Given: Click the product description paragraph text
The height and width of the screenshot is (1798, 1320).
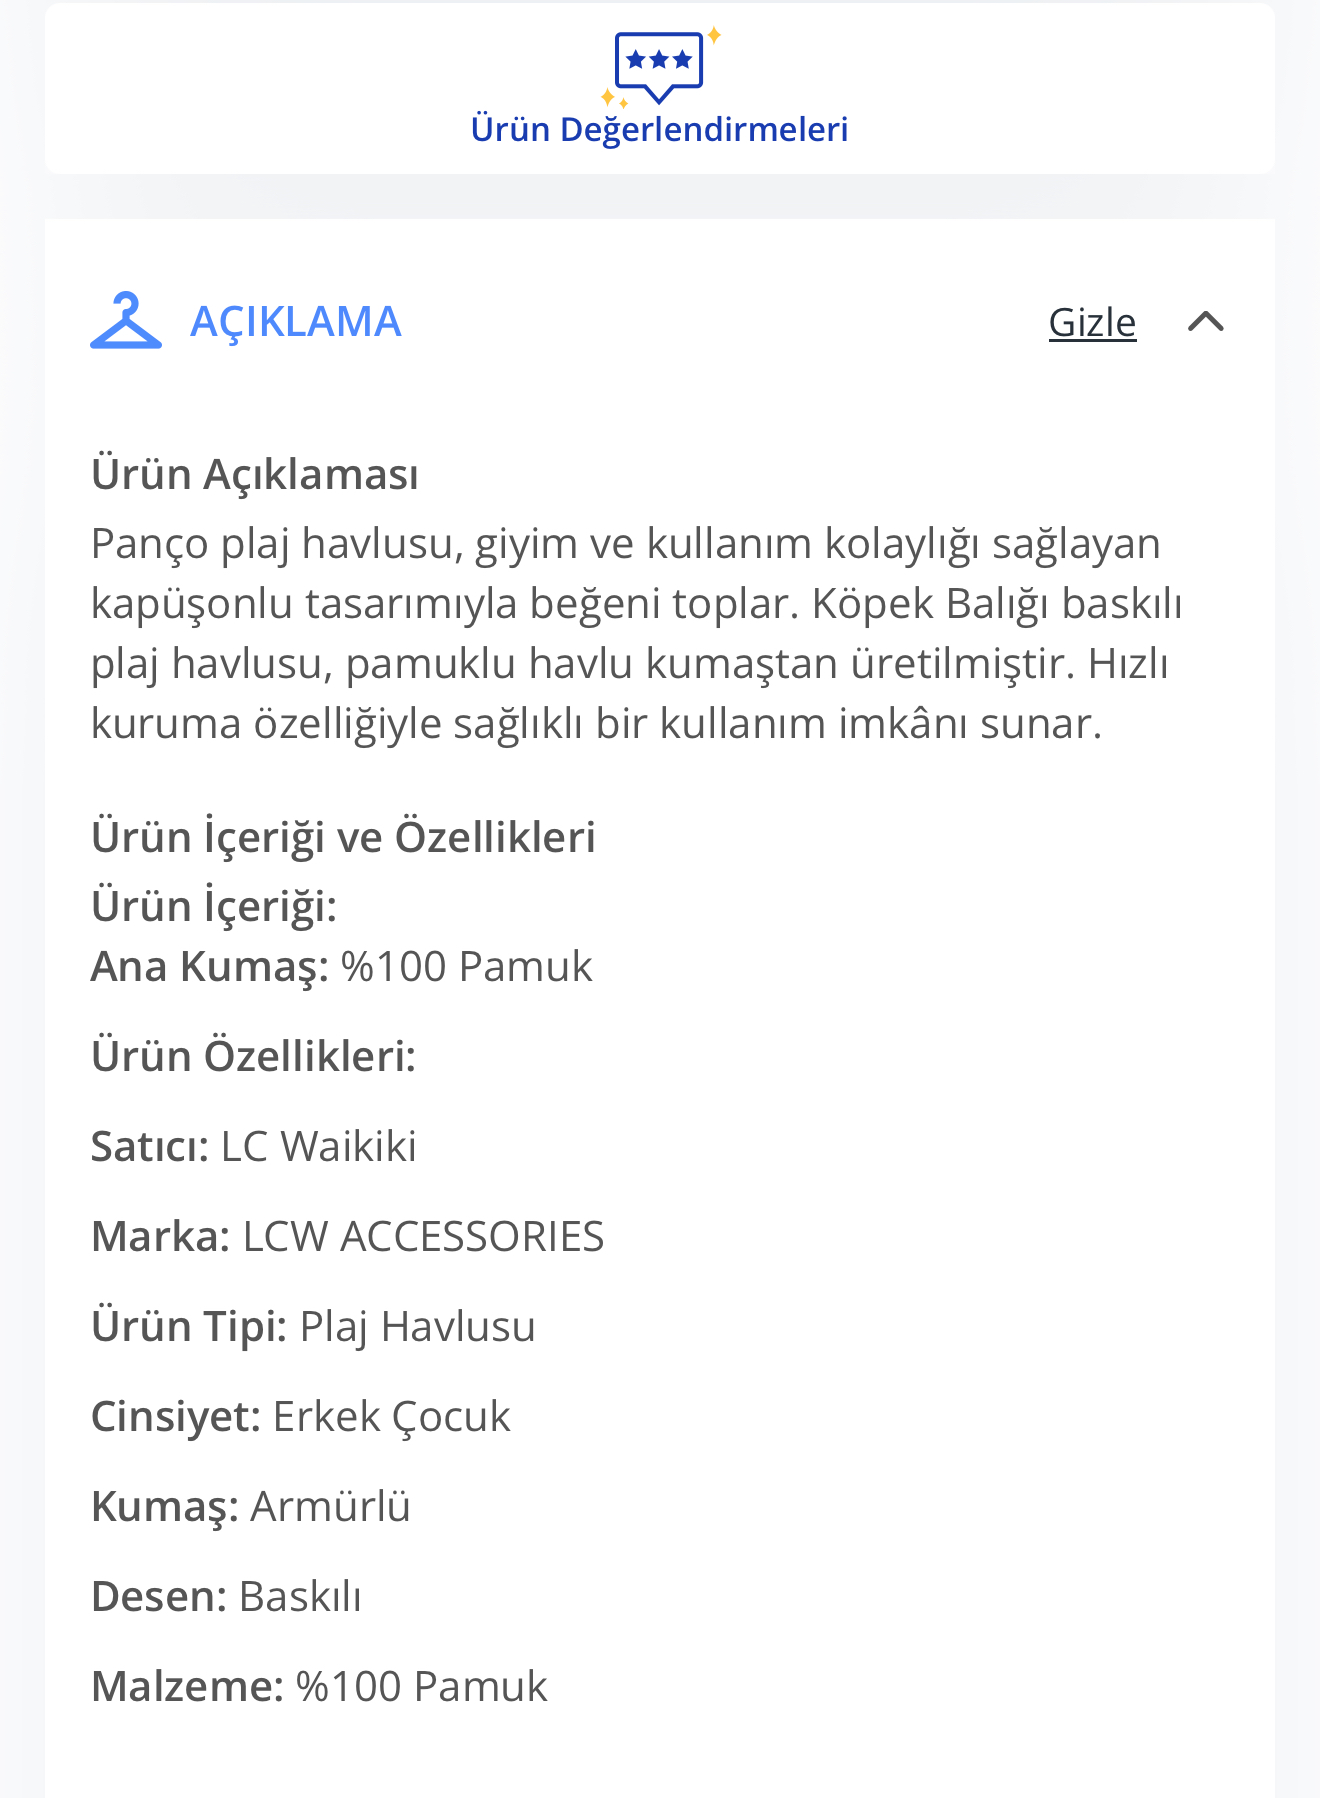Looking at the screenshot, I should pos(637,634).
